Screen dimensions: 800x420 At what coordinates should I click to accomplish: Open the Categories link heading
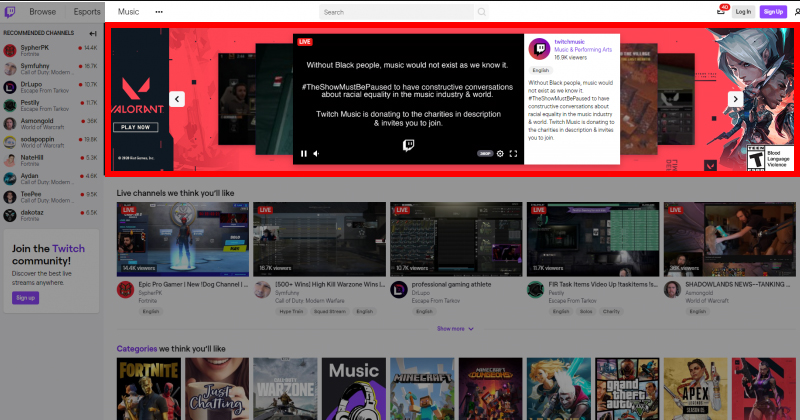coord(137,349)
